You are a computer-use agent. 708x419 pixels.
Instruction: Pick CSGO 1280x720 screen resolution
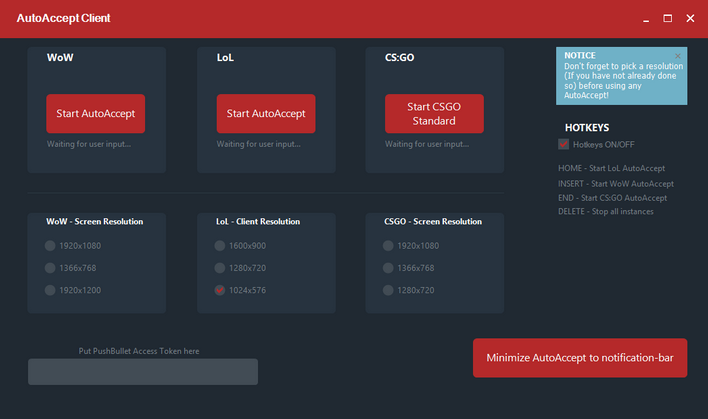click(x=389, y=290)
